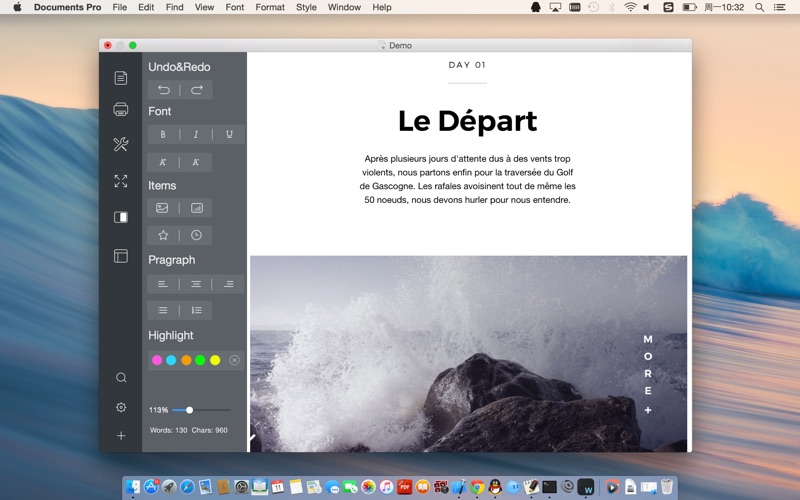The width and height of the screenshot is (800, 500).
Task: Align paragraph left
Action: coord(163,284)
